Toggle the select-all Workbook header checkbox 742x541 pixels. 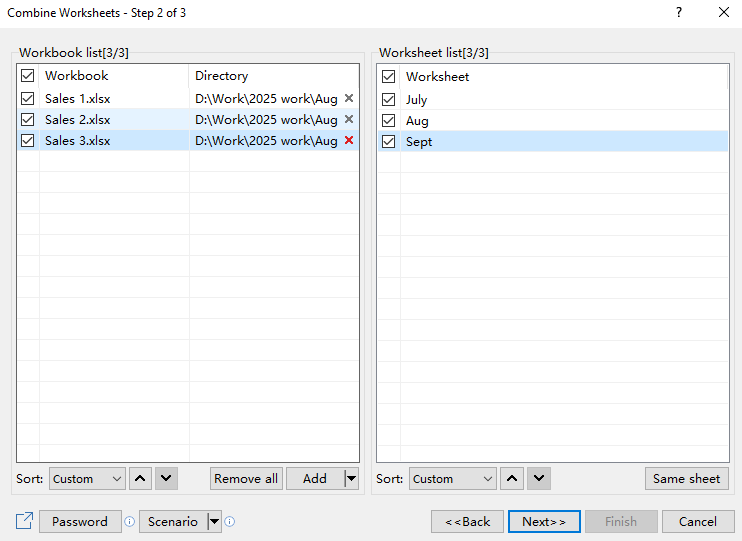point(28,75)
